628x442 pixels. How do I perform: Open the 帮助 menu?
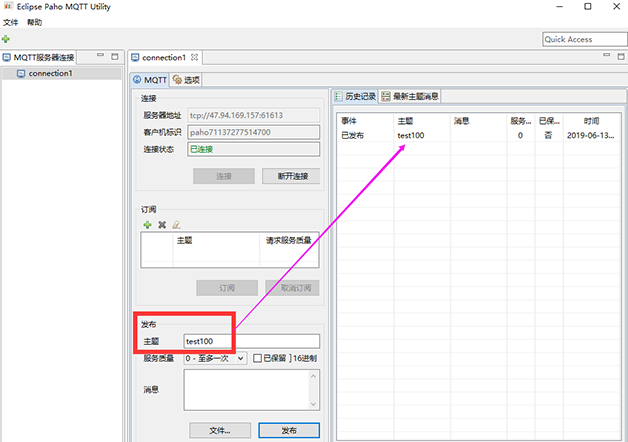click(x=35, y=22)
